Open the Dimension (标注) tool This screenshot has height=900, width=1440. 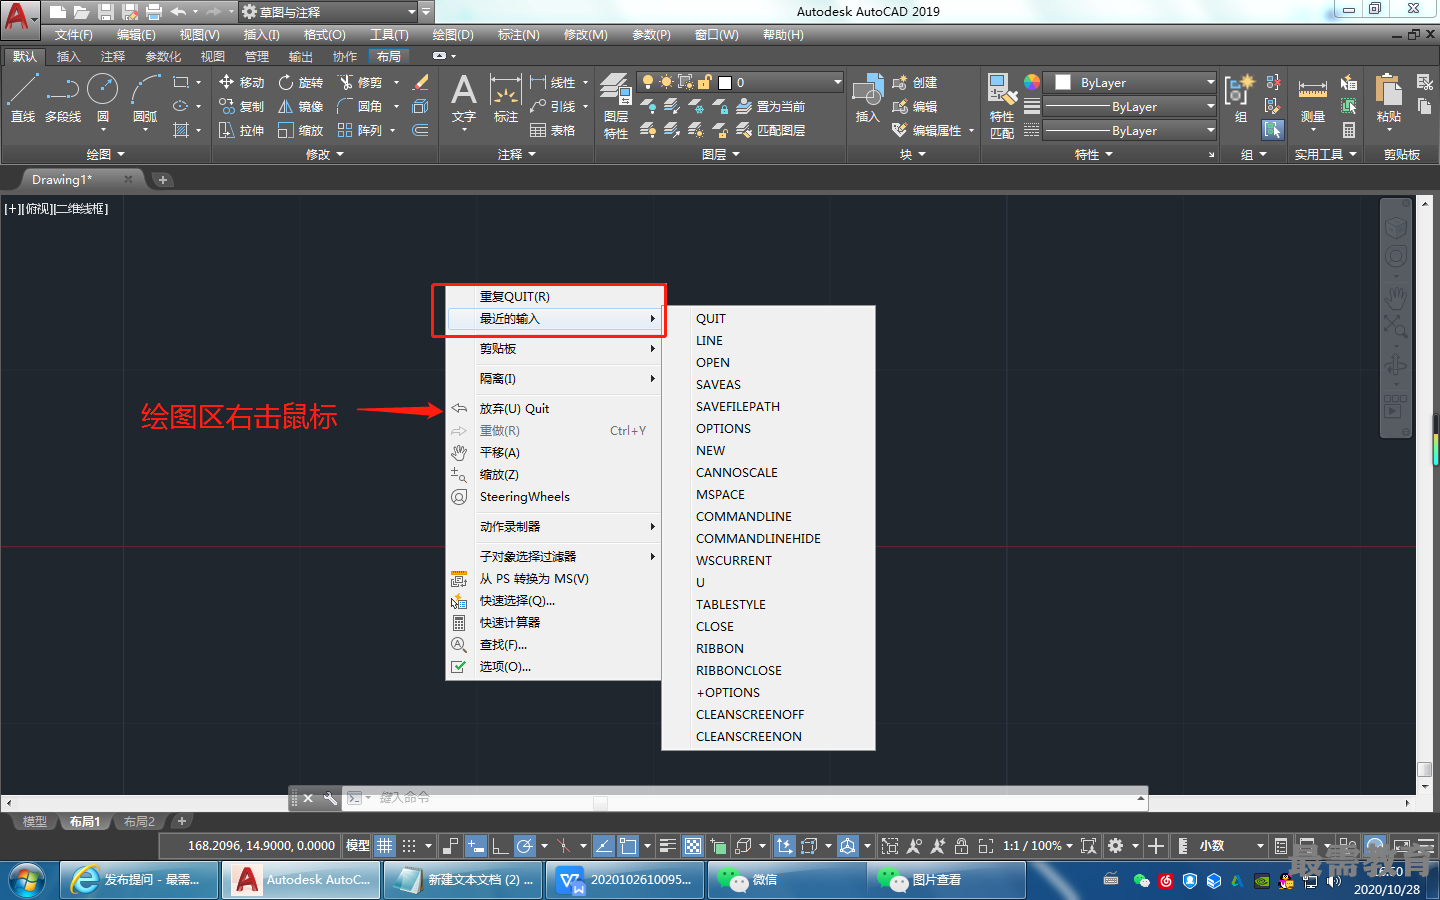coord(506,99)
